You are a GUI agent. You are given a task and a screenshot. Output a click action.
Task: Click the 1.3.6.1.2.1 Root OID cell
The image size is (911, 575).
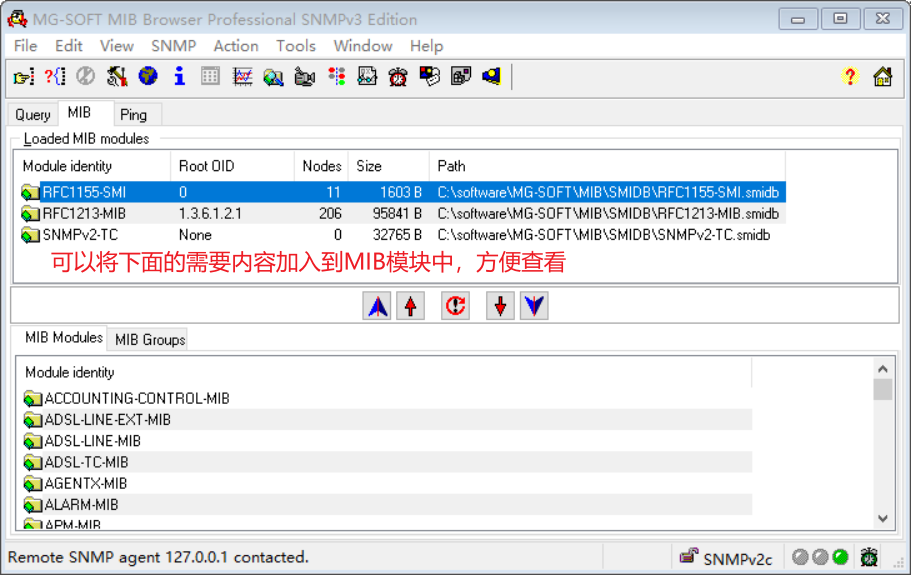point(210,214)
